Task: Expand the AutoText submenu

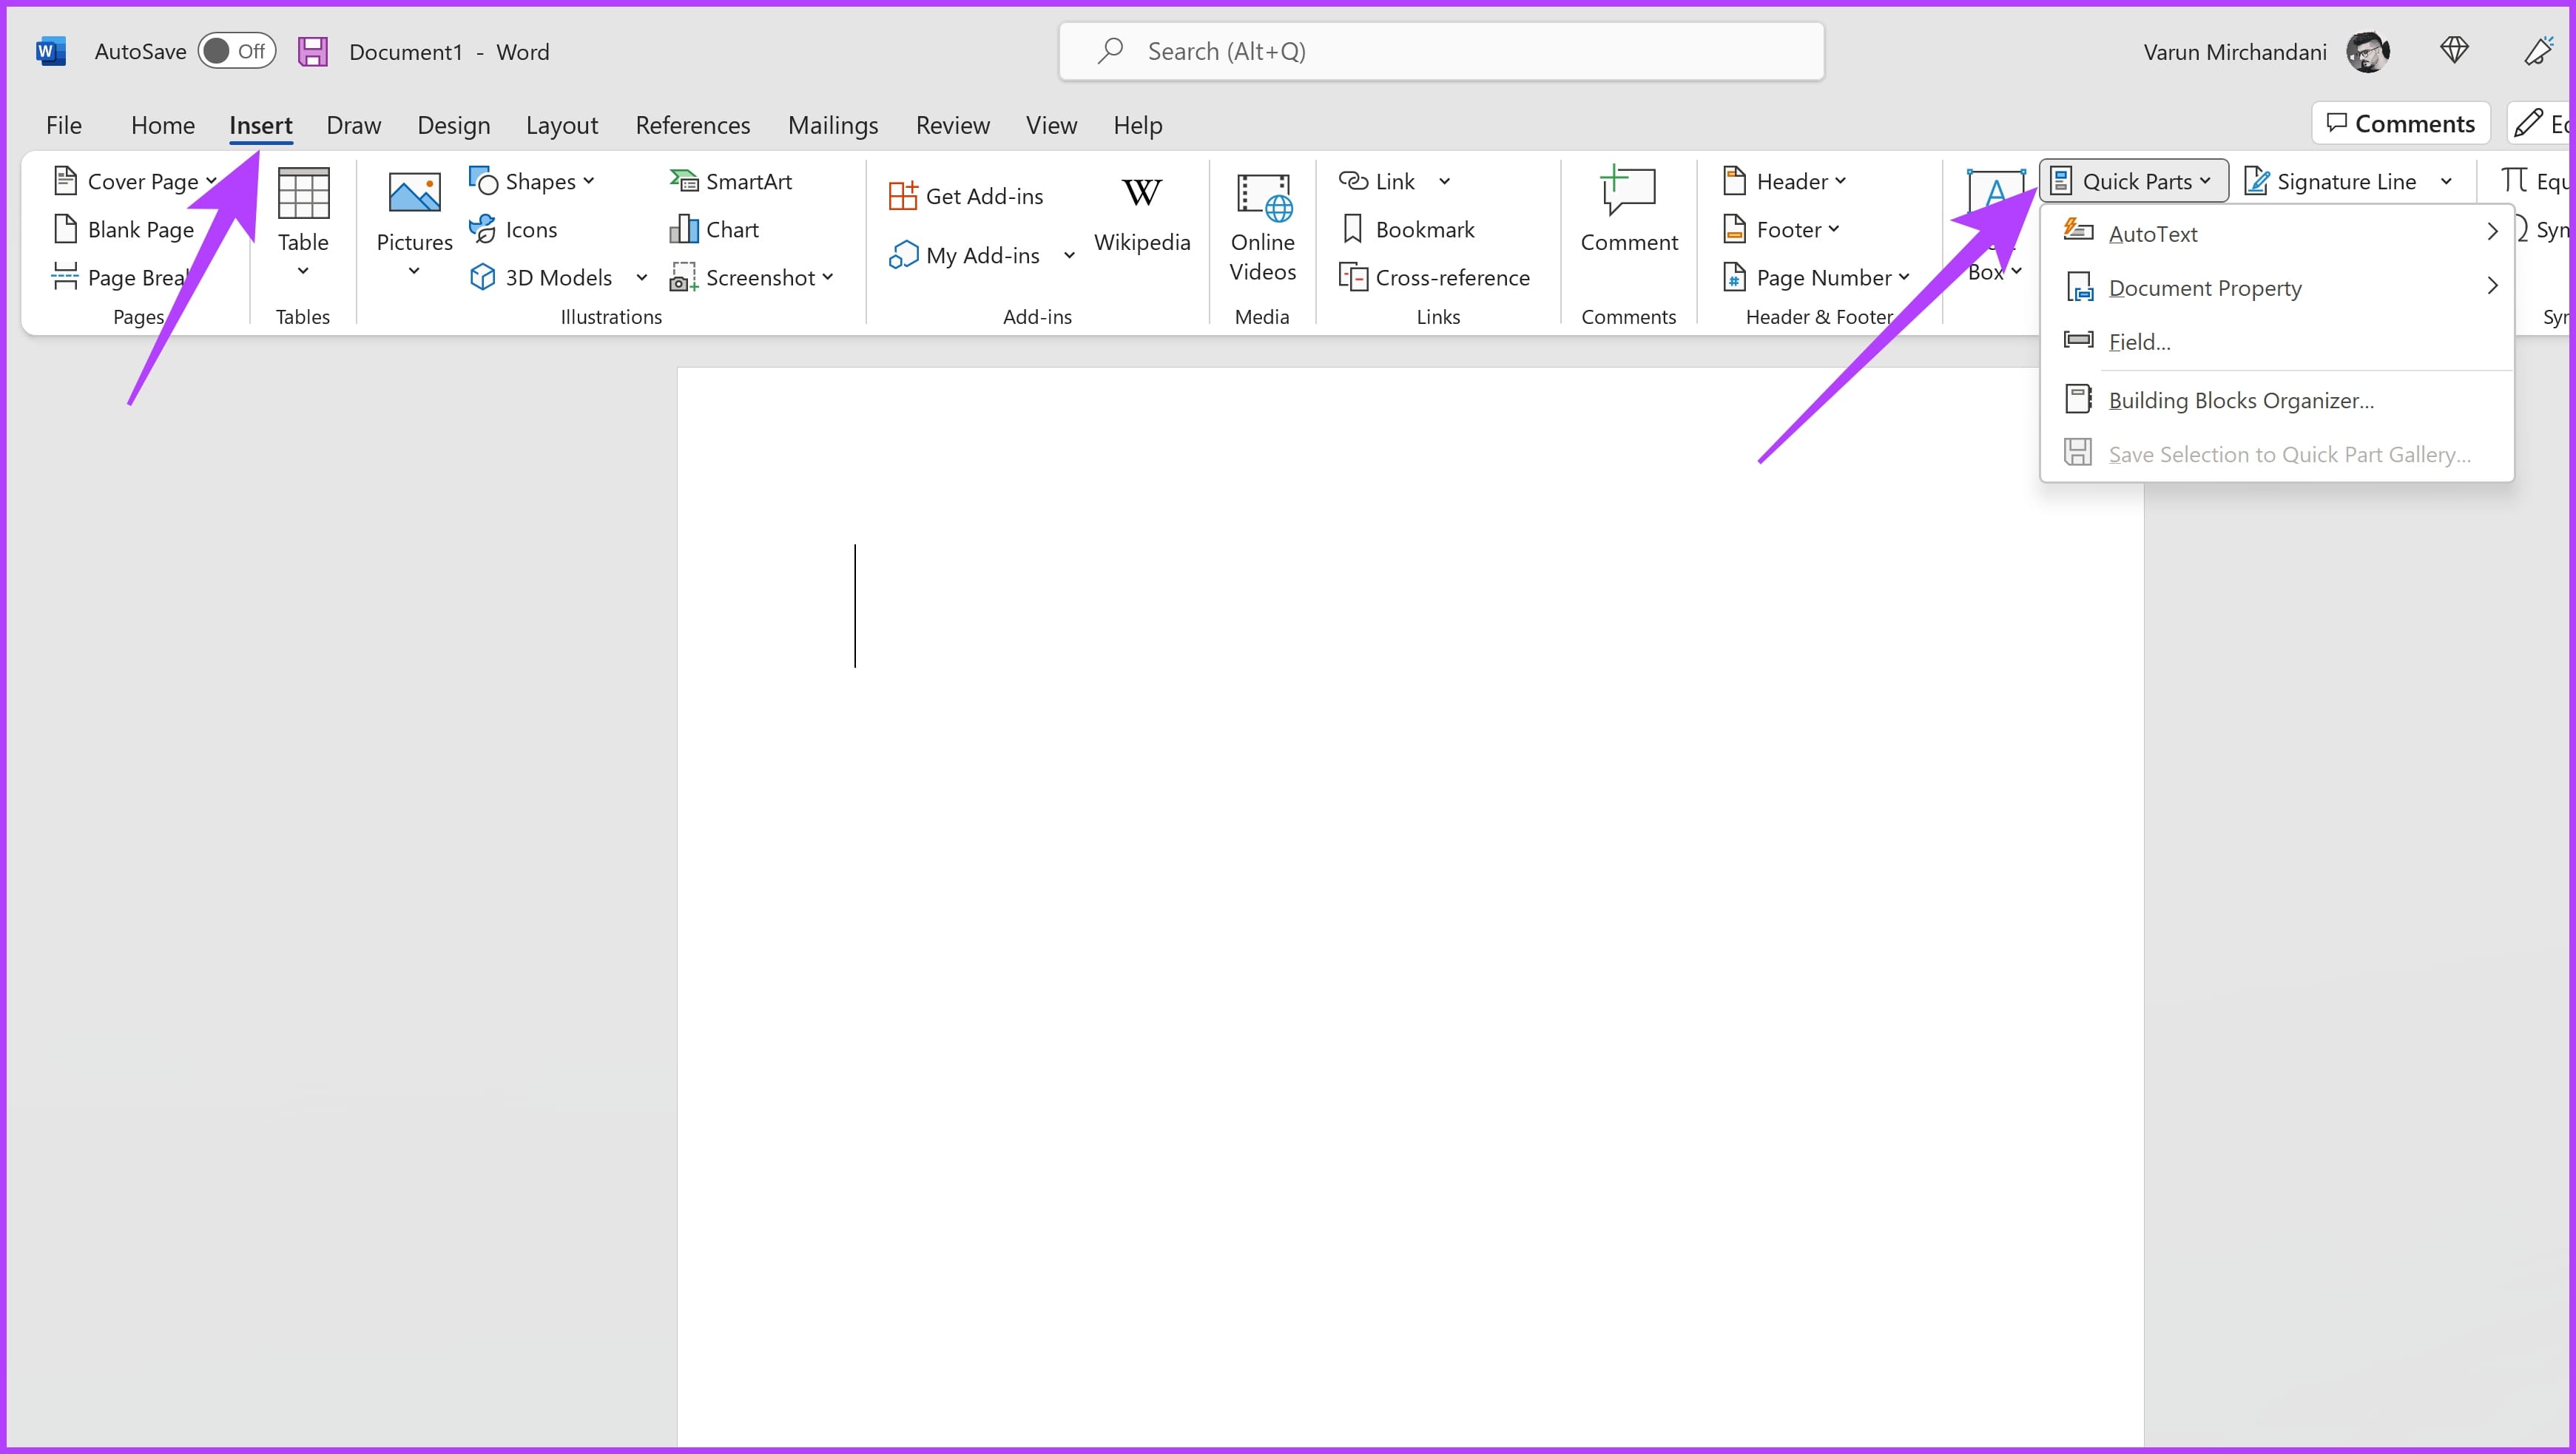Action: (x=2154, y=233)
